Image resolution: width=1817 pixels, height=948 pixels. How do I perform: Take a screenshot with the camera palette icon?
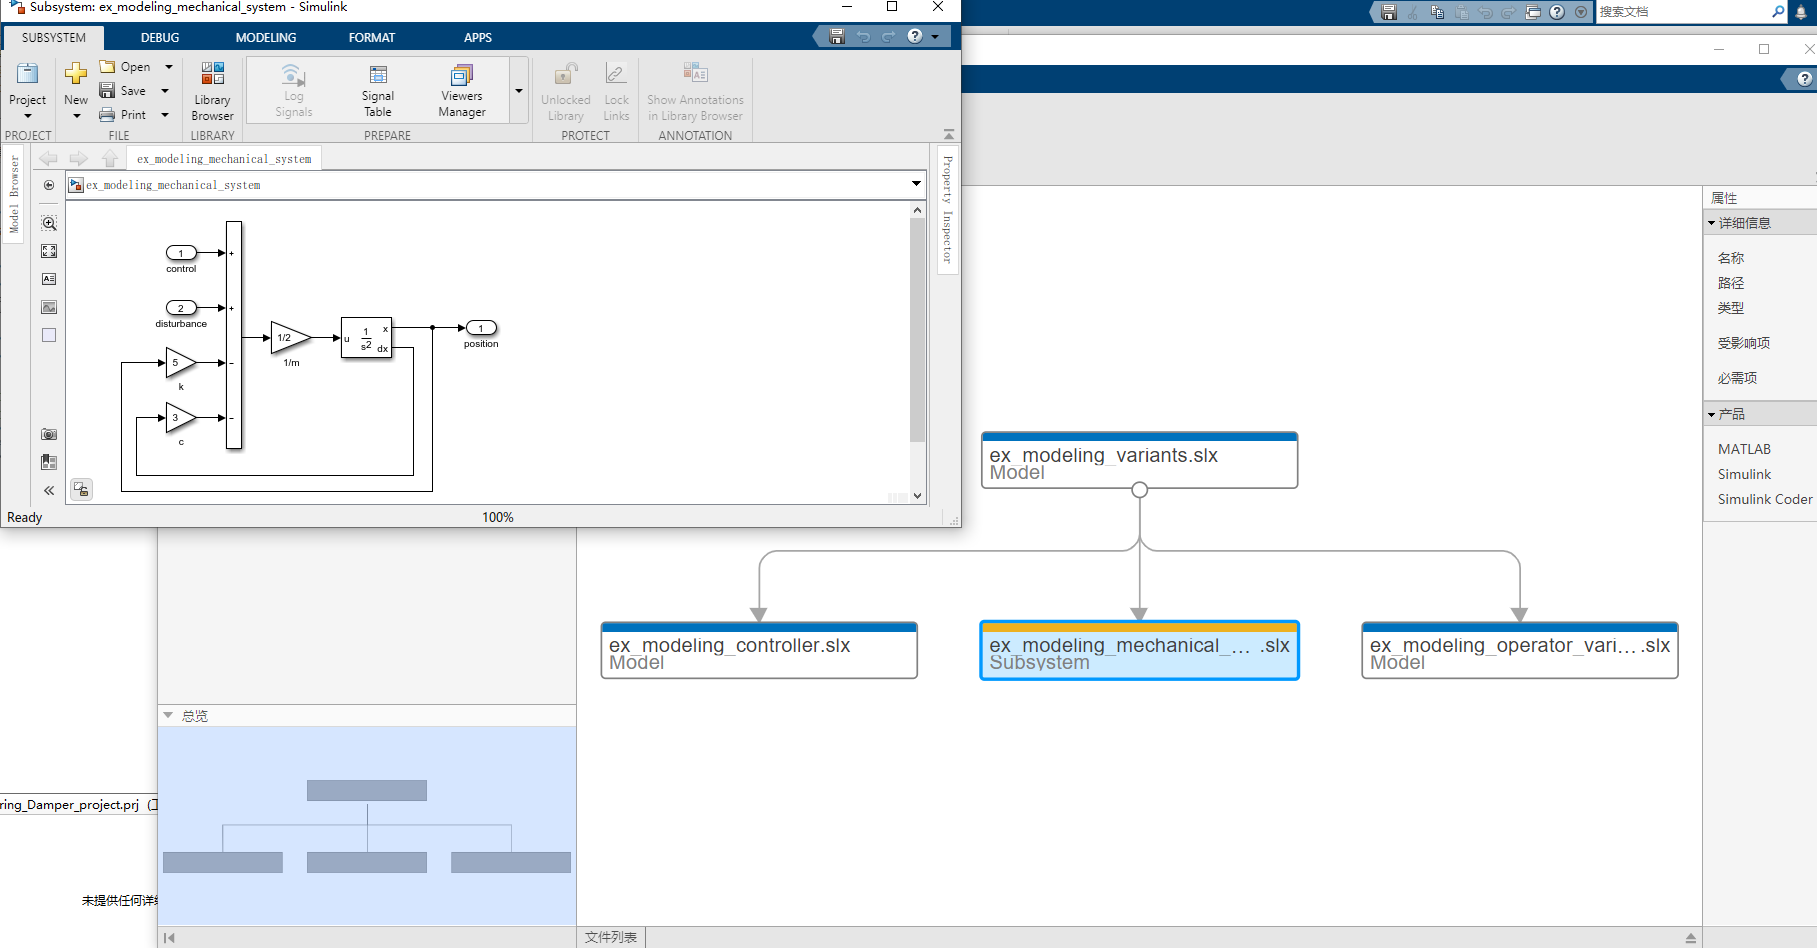click(48, 434)
